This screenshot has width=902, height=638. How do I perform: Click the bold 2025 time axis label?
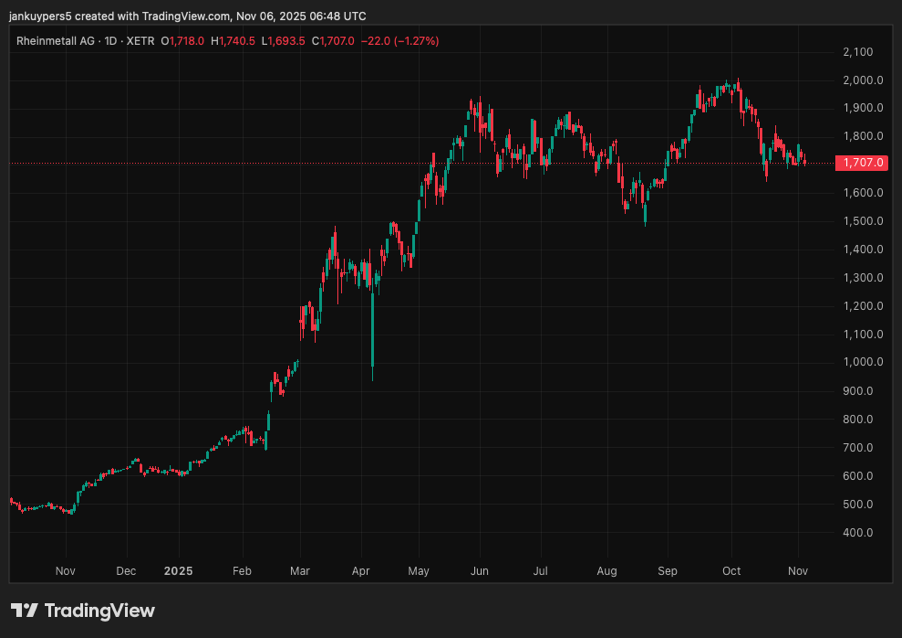pos(178,571)
